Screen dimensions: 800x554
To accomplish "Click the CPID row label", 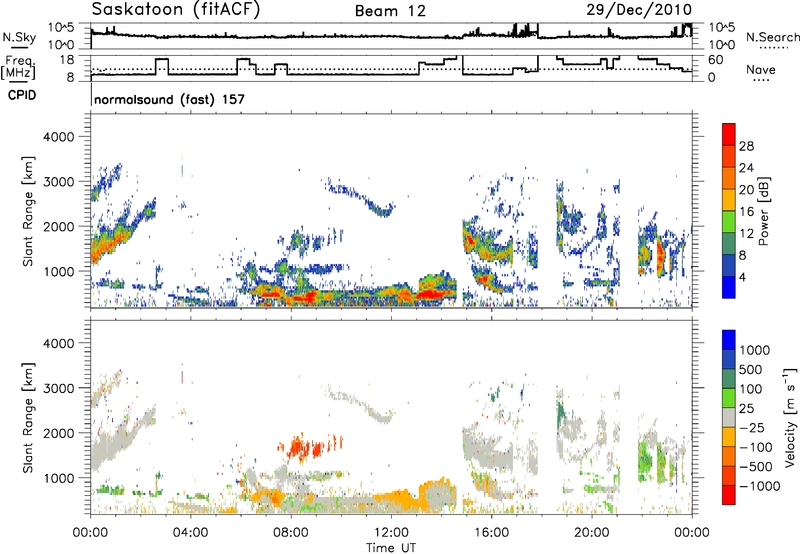I will 22,95.
